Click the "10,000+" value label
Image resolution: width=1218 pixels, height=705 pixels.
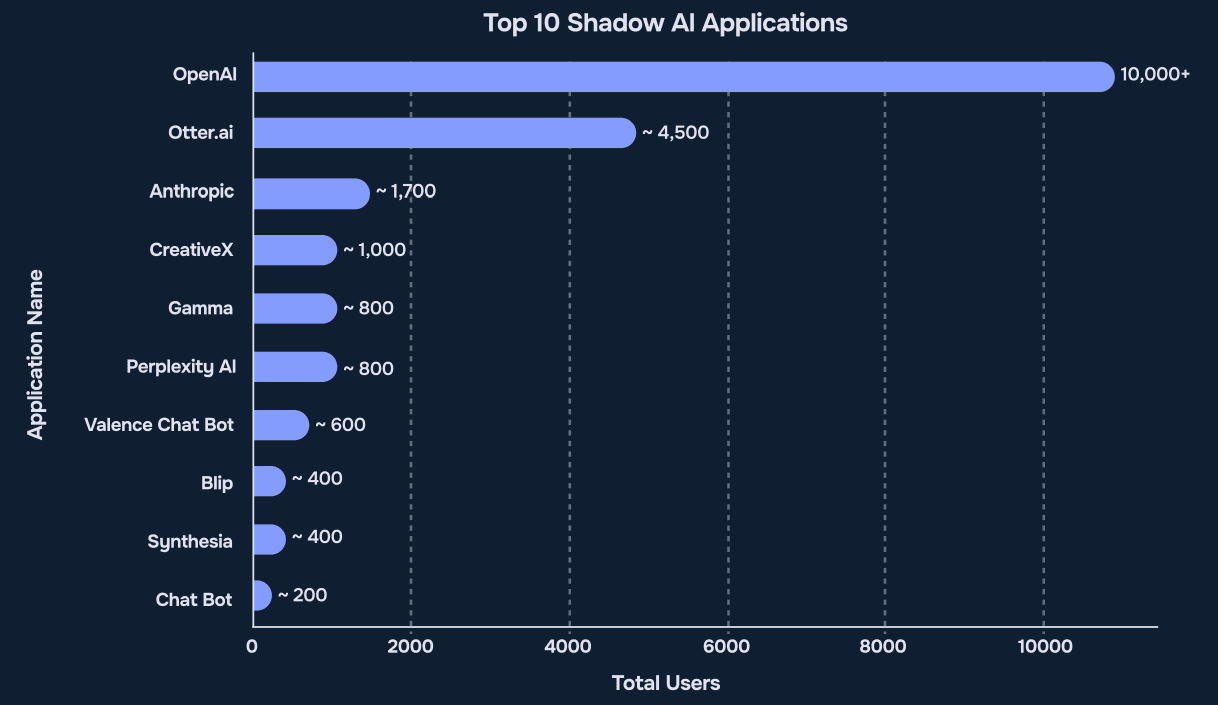(x=1155, y=74)
